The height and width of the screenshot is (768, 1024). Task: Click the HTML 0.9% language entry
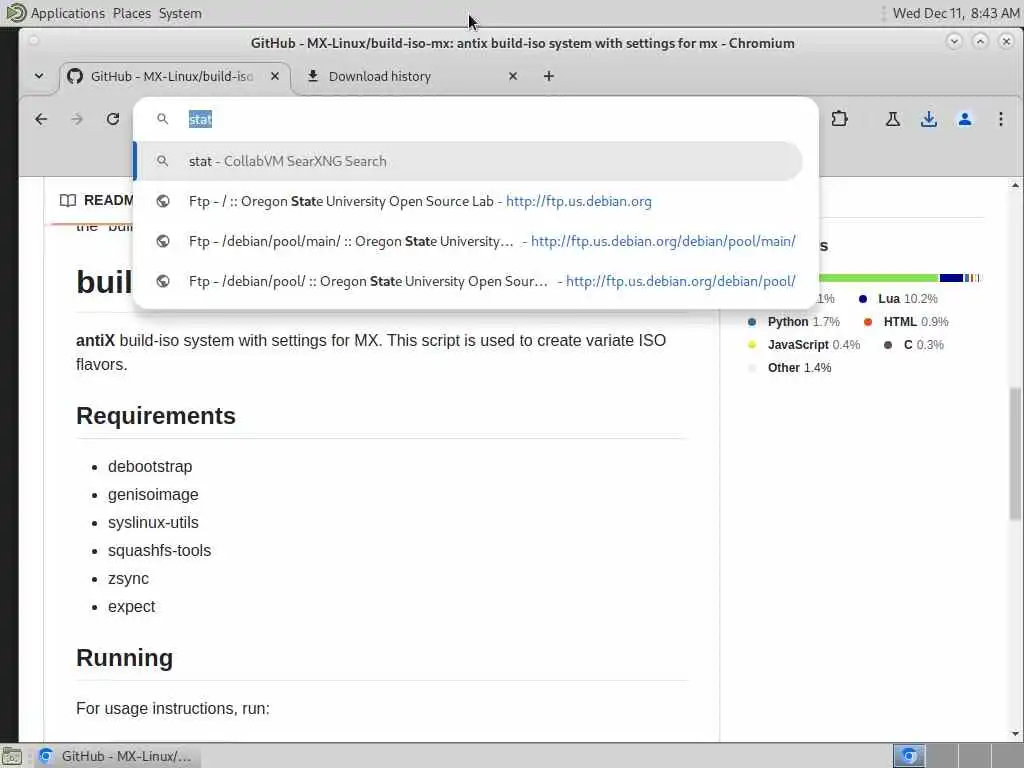(906, 321)
